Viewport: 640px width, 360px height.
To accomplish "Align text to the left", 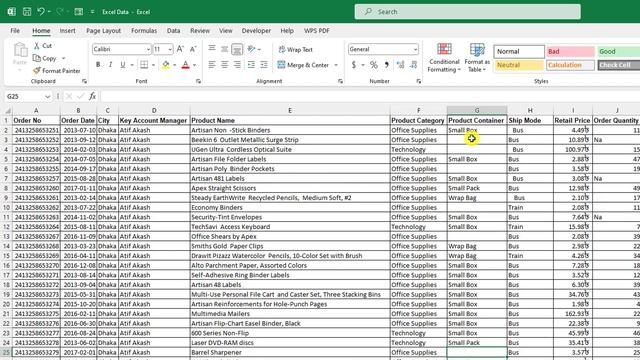I will coord(212,65).
